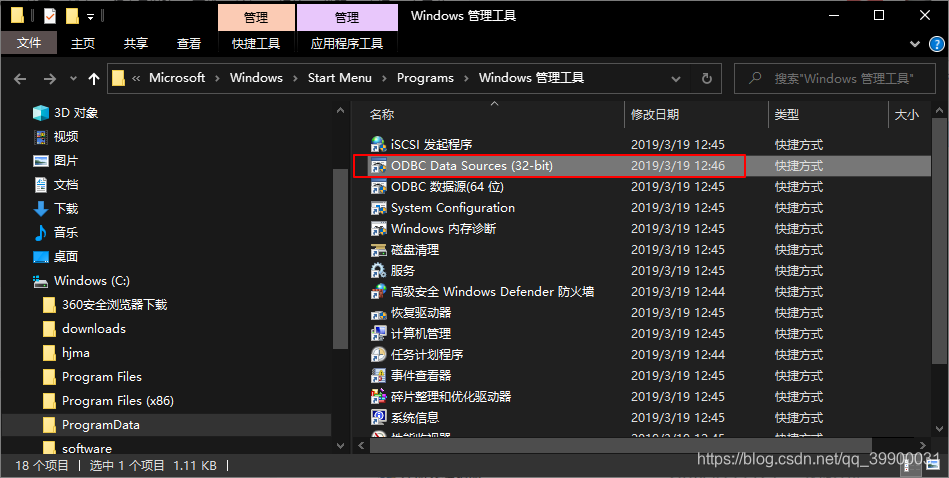Switch to the 主页 ribbon tab
949x478 pixels.
point(83,44)
